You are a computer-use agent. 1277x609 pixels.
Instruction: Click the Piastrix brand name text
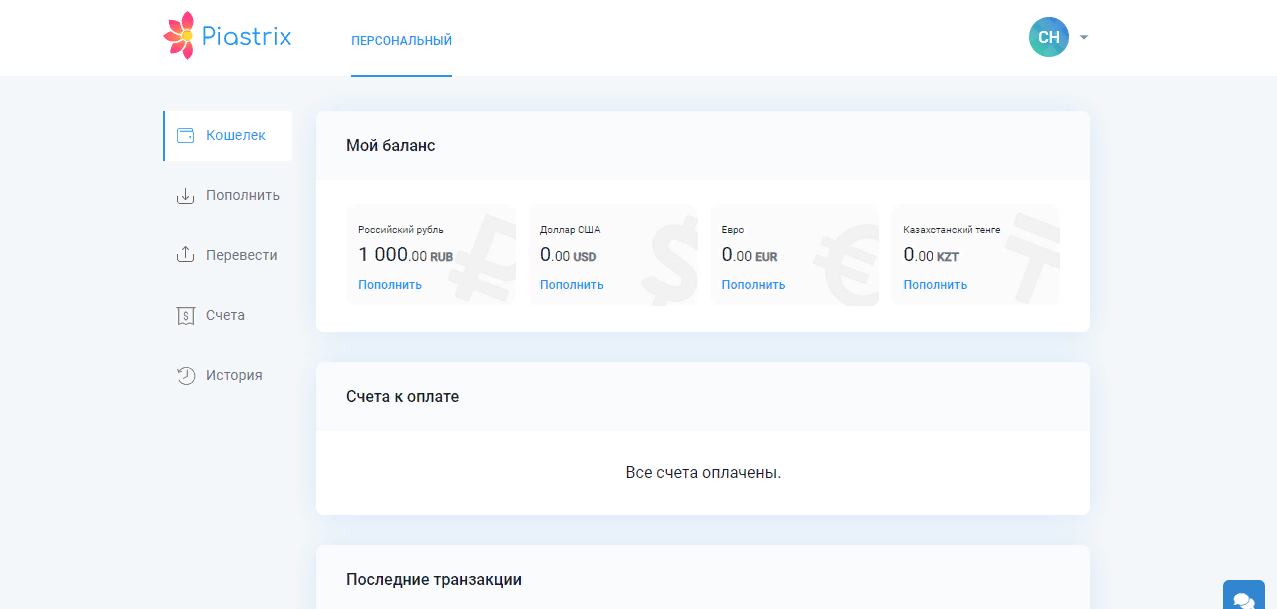click(246, 38)
